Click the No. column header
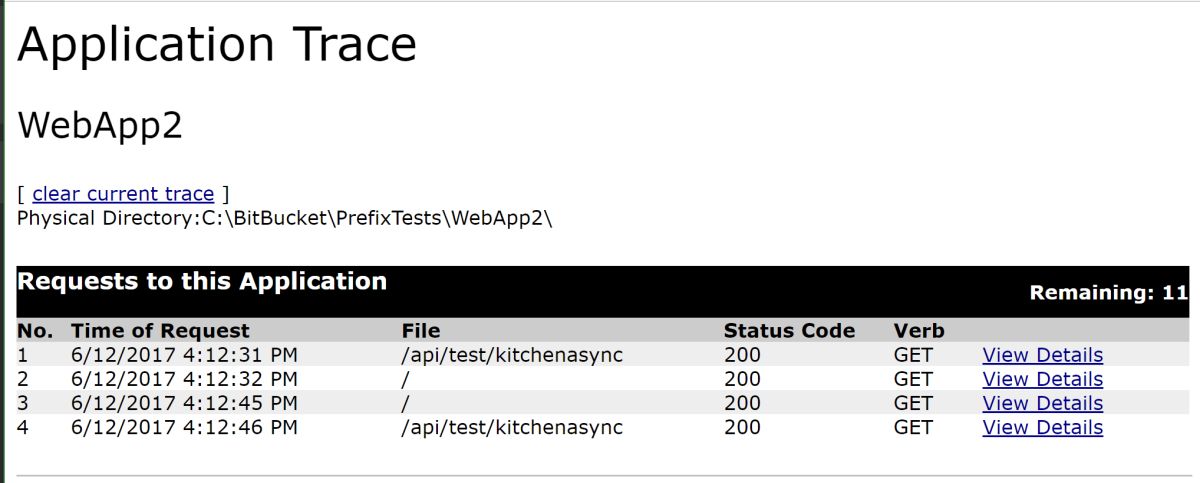The width and height of the screenshot is (1200, 483). point(34,331)
